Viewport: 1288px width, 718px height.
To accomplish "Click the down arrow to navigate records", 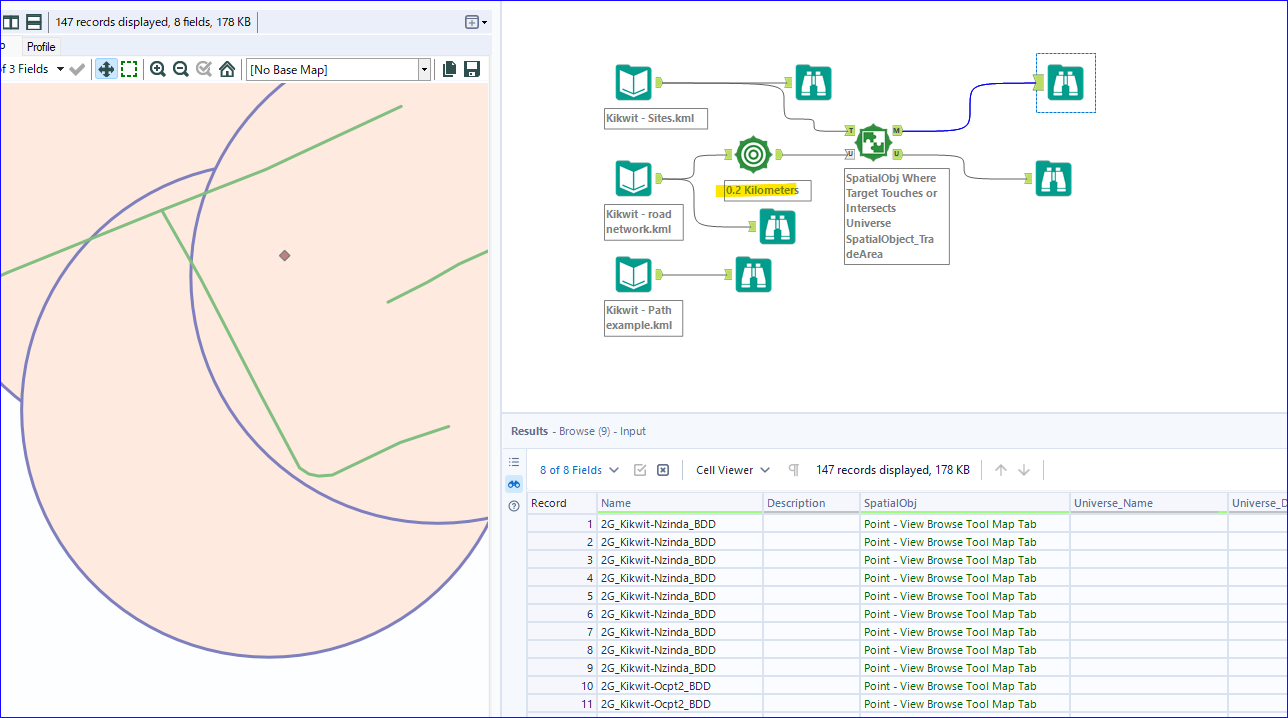I will tap(1024, 469).
